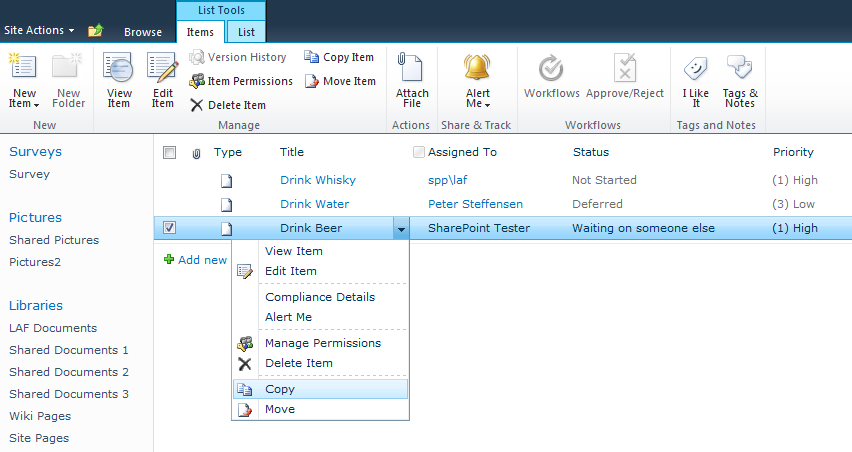Screen dimensions: 852x452
Task: Click the New Item ribbon icon
Action: [x=23, y=67]
